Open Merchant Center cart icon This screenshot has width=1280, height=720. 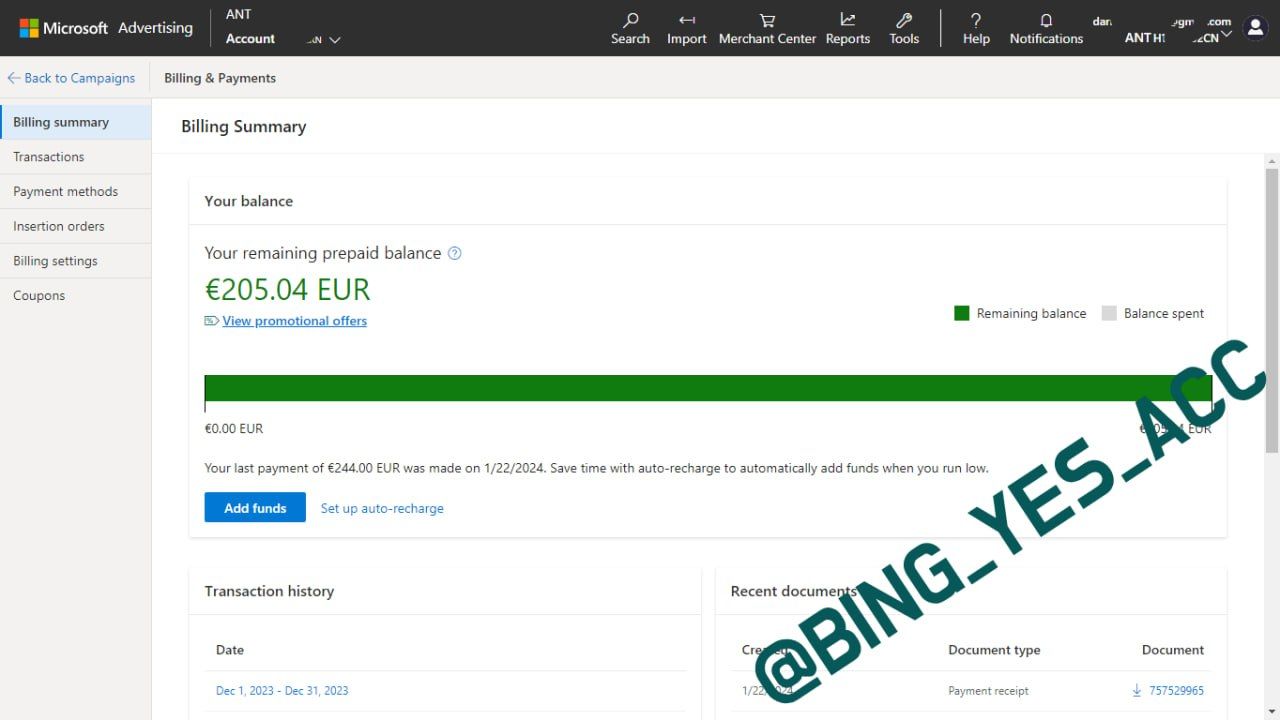click(767, 20)
